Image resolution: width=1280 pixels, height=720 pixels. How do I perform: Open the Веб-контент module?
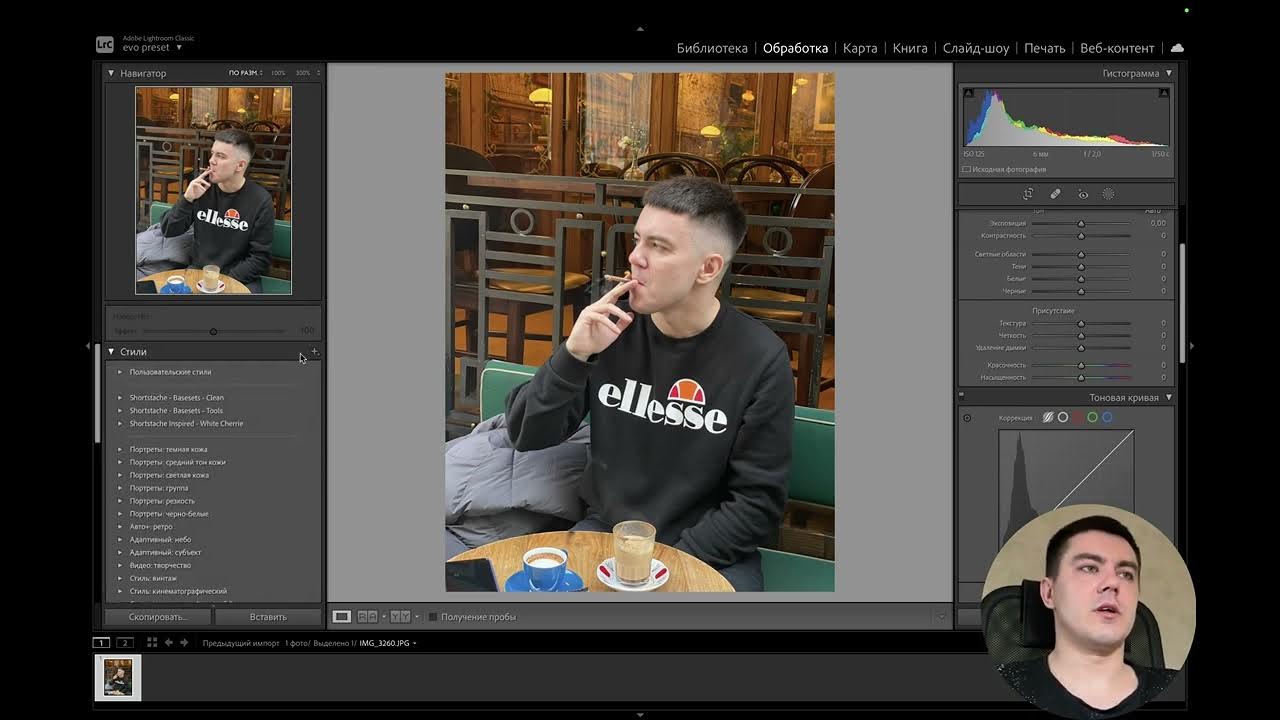pos(1117,48)
